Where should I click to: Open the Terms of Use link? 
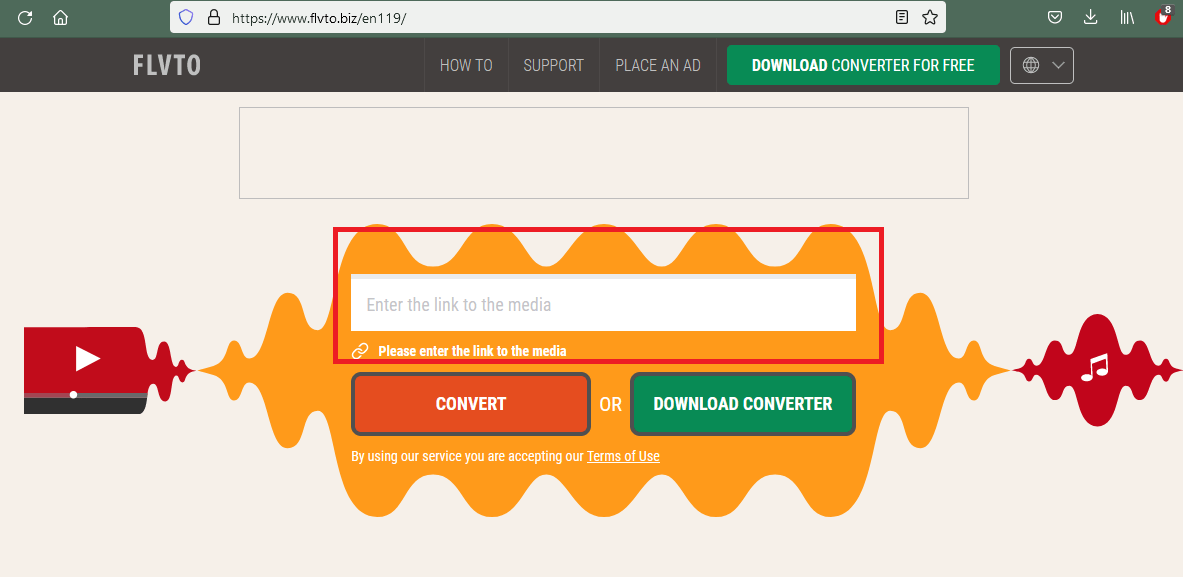(623, 456)
